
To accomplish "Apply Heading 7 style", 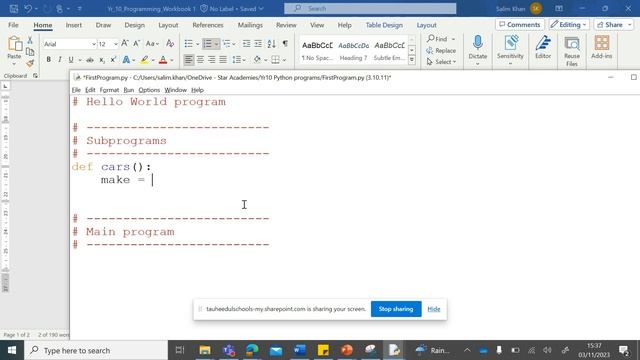I will coord(353,51).
